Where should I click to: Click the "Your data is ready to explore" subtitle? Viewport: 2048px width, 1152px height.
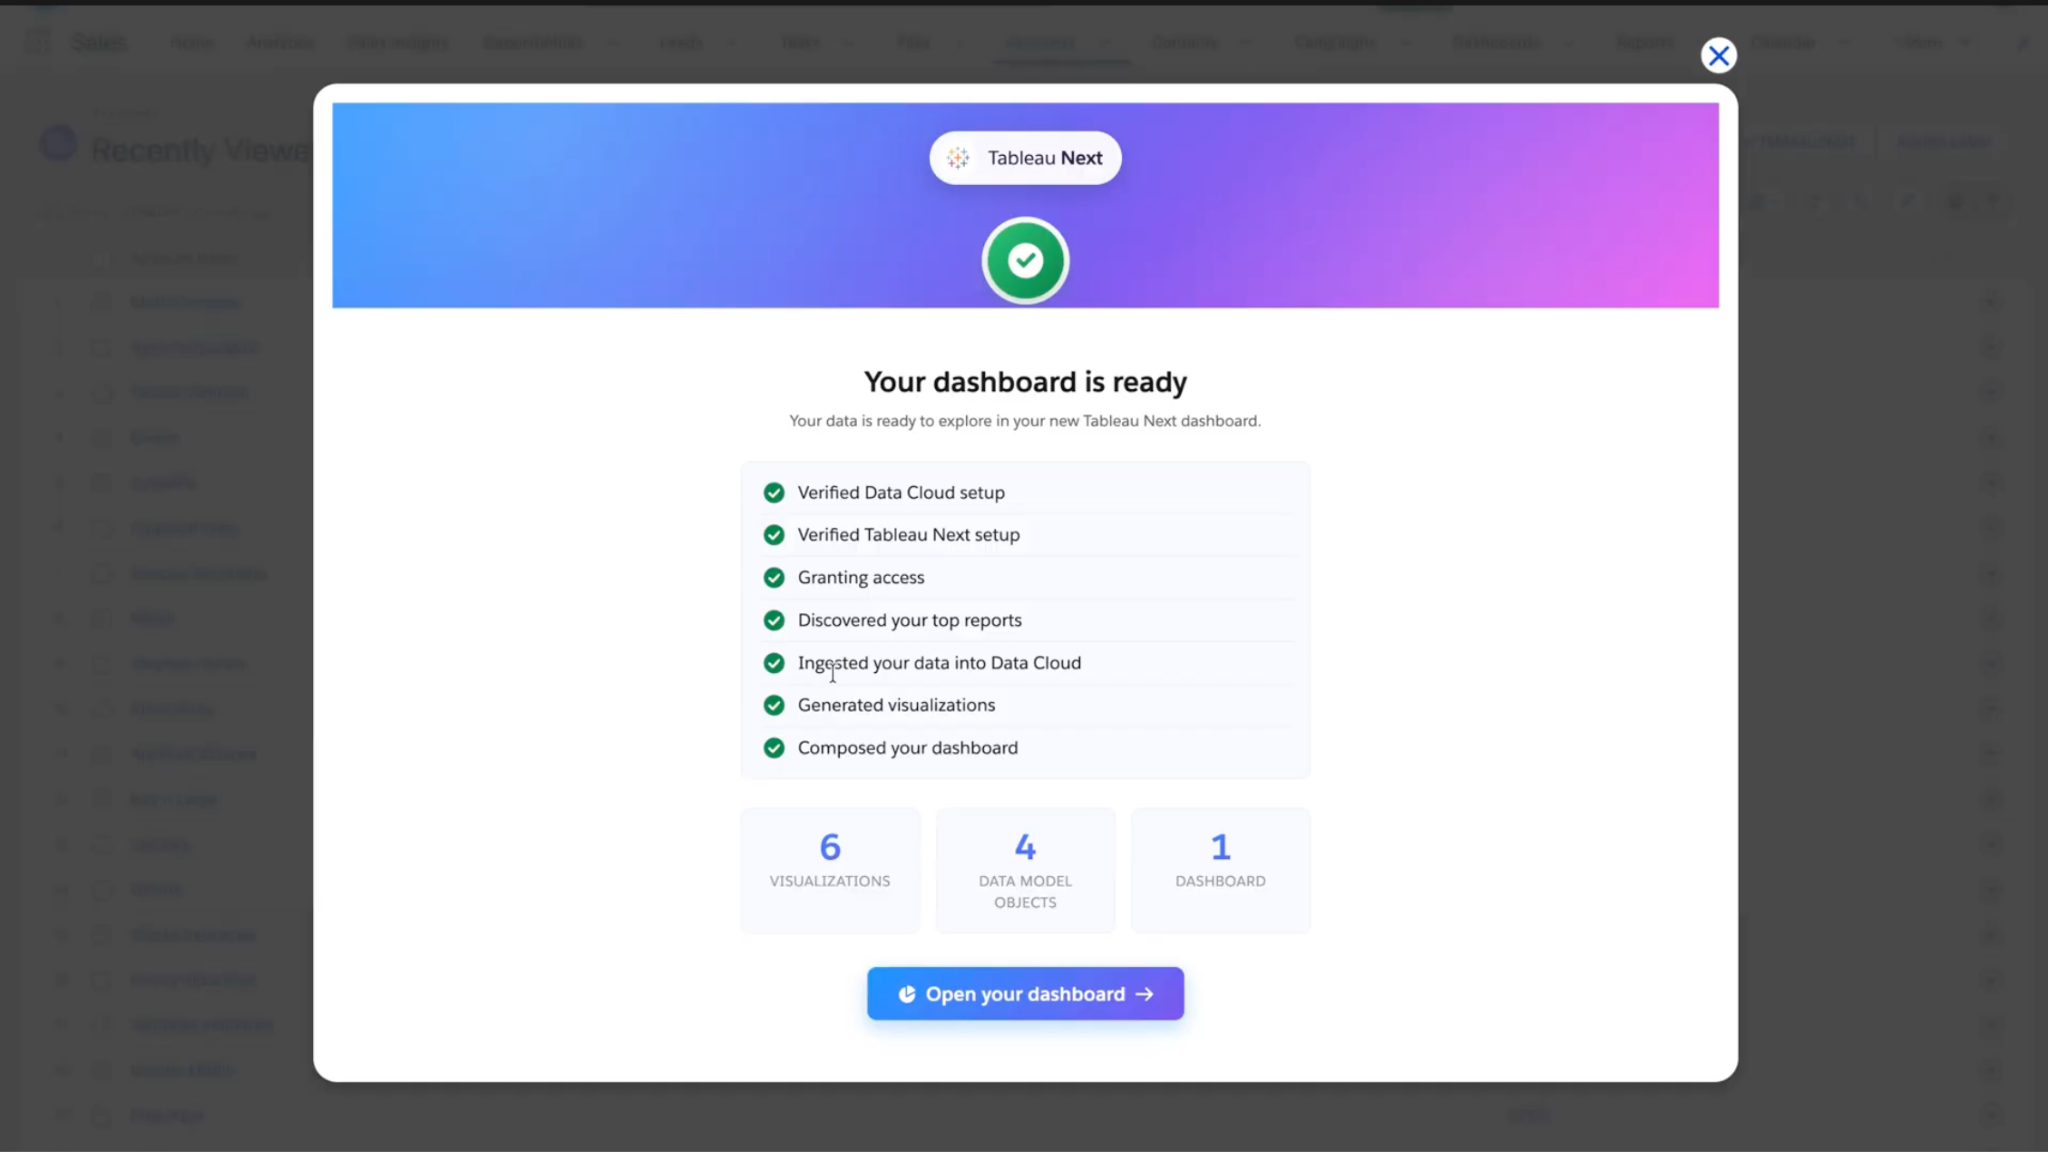pyautogui.click(x=1025, y=421)
